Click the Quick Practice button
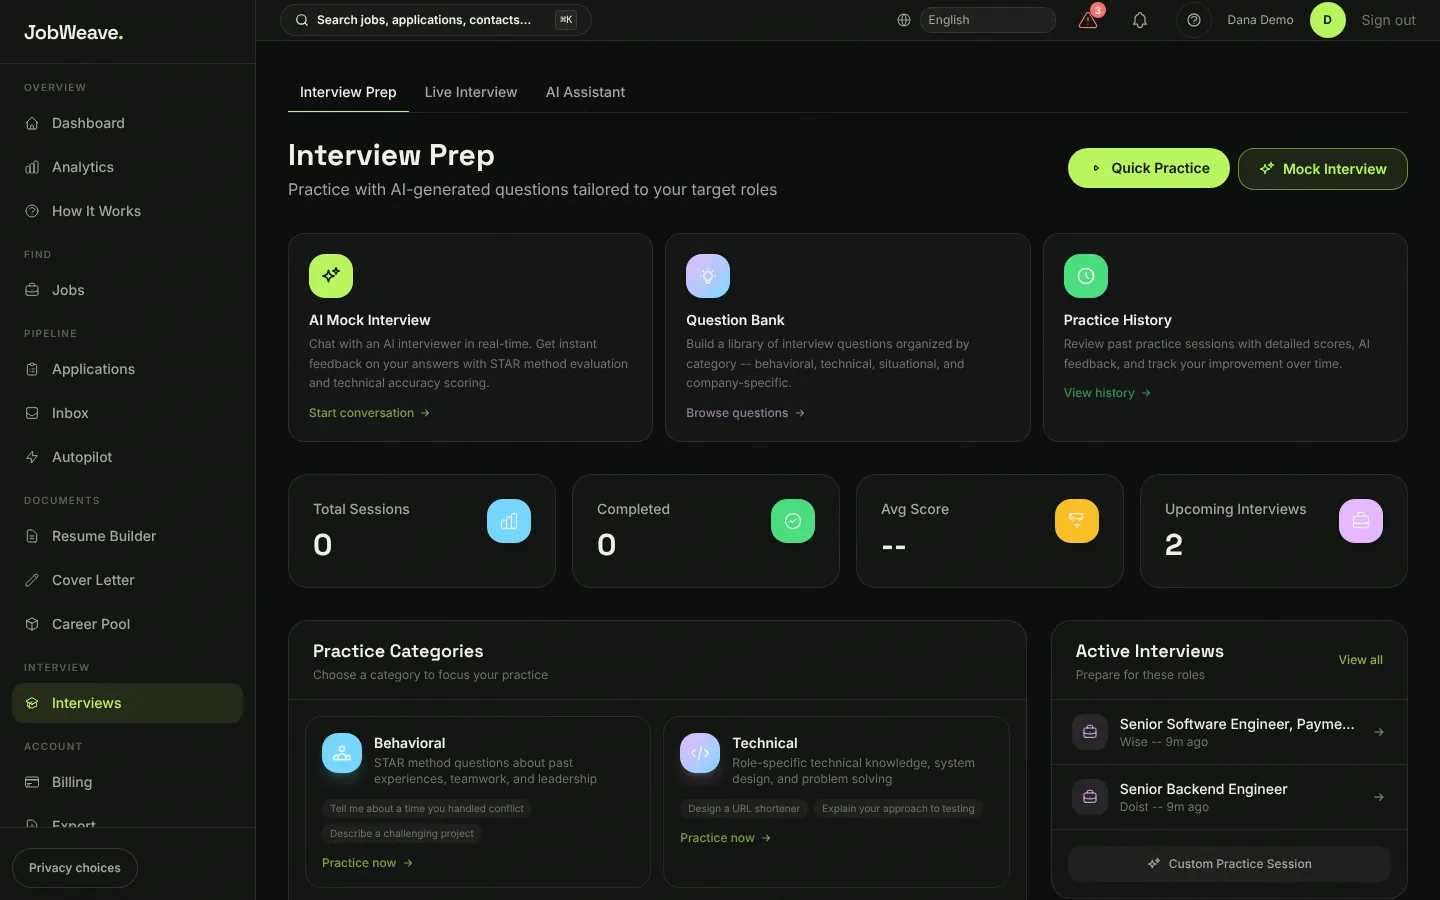Image resolution: width=1440 pixels, height=900 pixels. [x=1149, y=168]
